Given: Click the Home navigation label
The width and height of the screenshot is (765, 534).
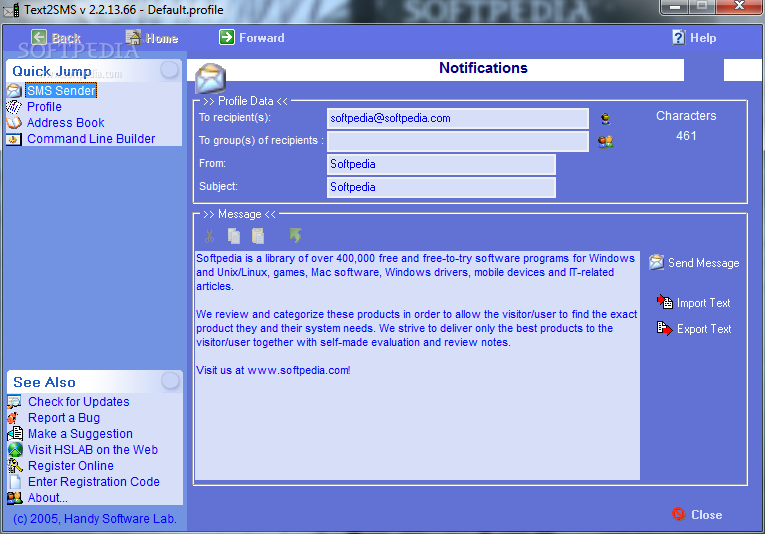Looking at the screenshot, I should coord(162,38).
